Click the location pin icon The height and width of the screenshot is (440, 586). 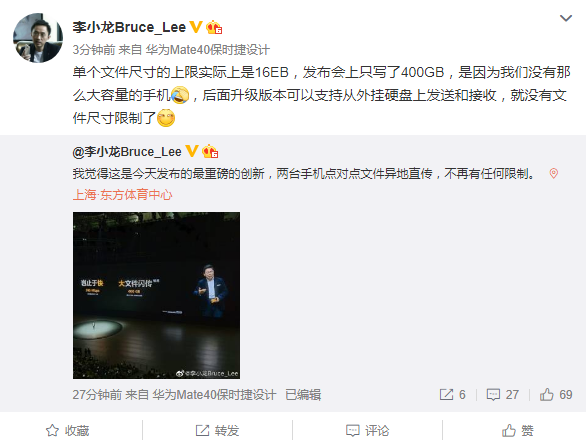click(553, 173)
